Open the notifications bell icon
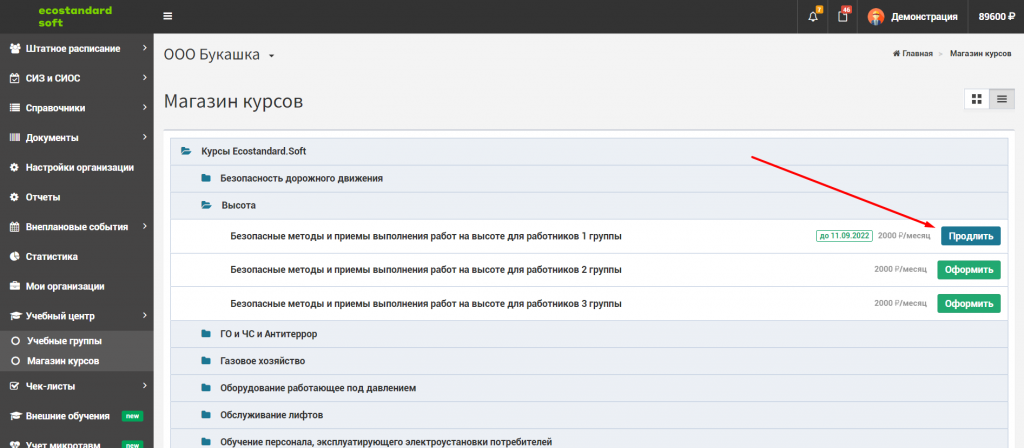Viewport: 1024px width, 448px height. (x=813, y=17)
